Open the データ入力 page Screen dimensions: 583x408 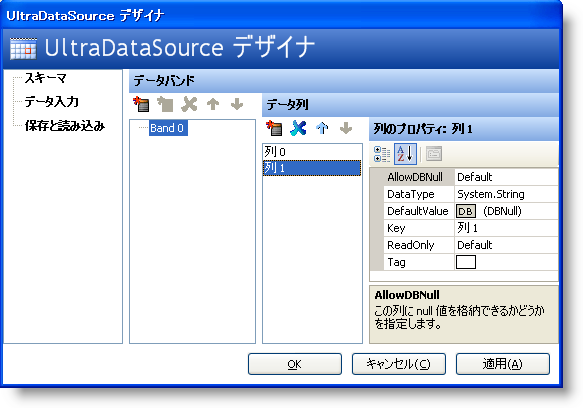point(52,102)
